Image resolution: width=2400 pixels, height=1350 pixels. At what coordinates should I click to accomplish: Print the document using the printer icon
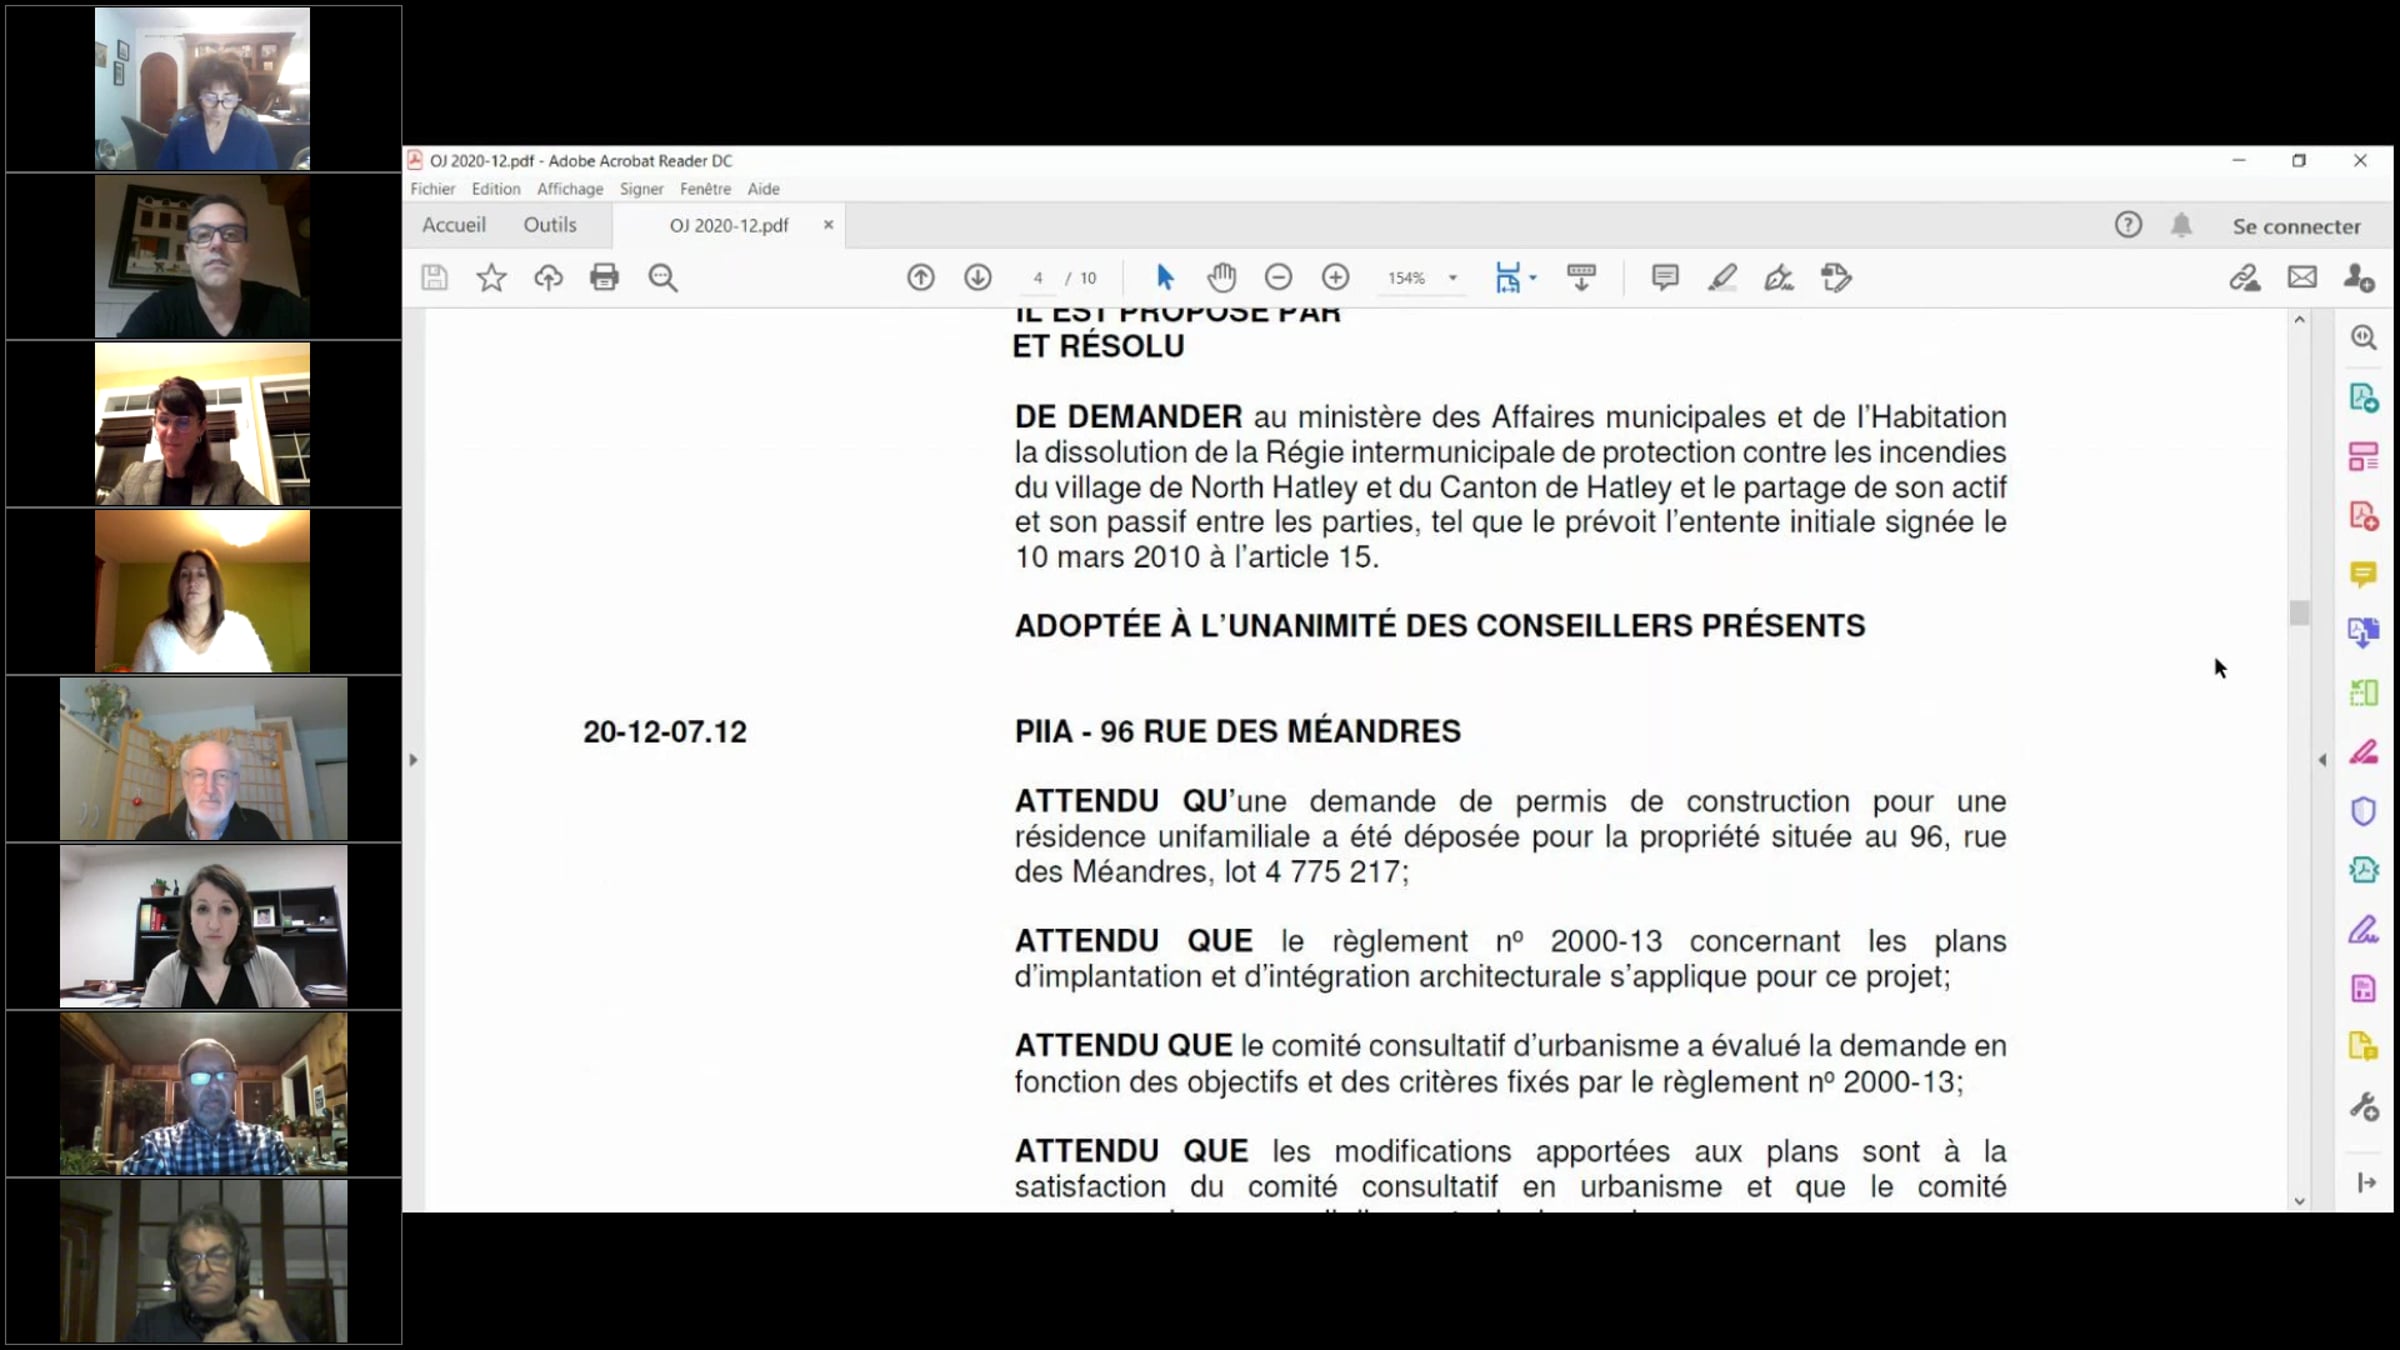click(x=604, y=278)
